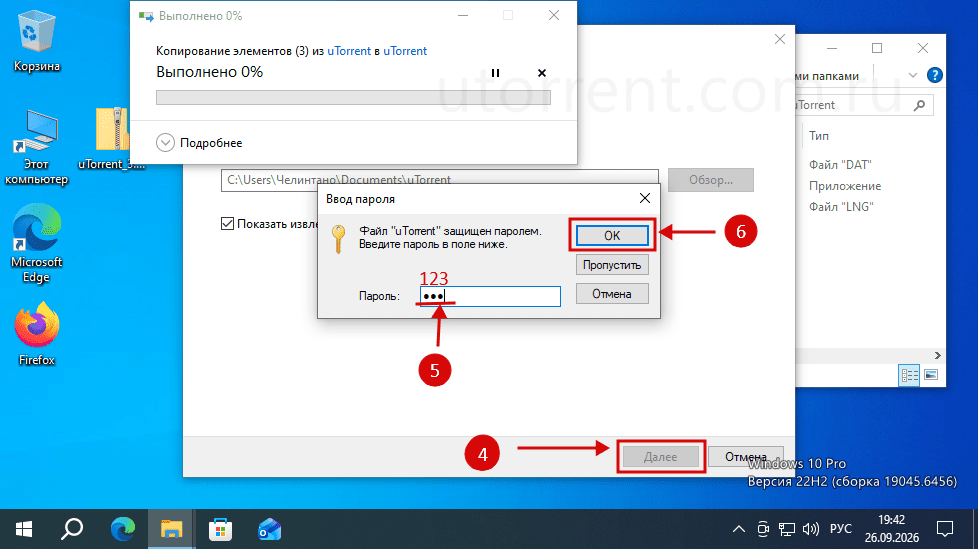The image size is (978, 549).
Task: Open Outlook from the taskbar
Action: (x=269, y=530)
